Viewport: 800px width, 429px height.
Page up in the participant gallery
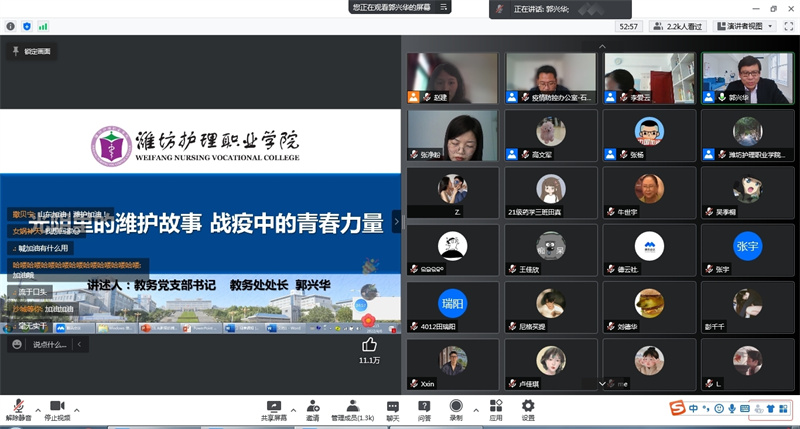pos(602,46)
